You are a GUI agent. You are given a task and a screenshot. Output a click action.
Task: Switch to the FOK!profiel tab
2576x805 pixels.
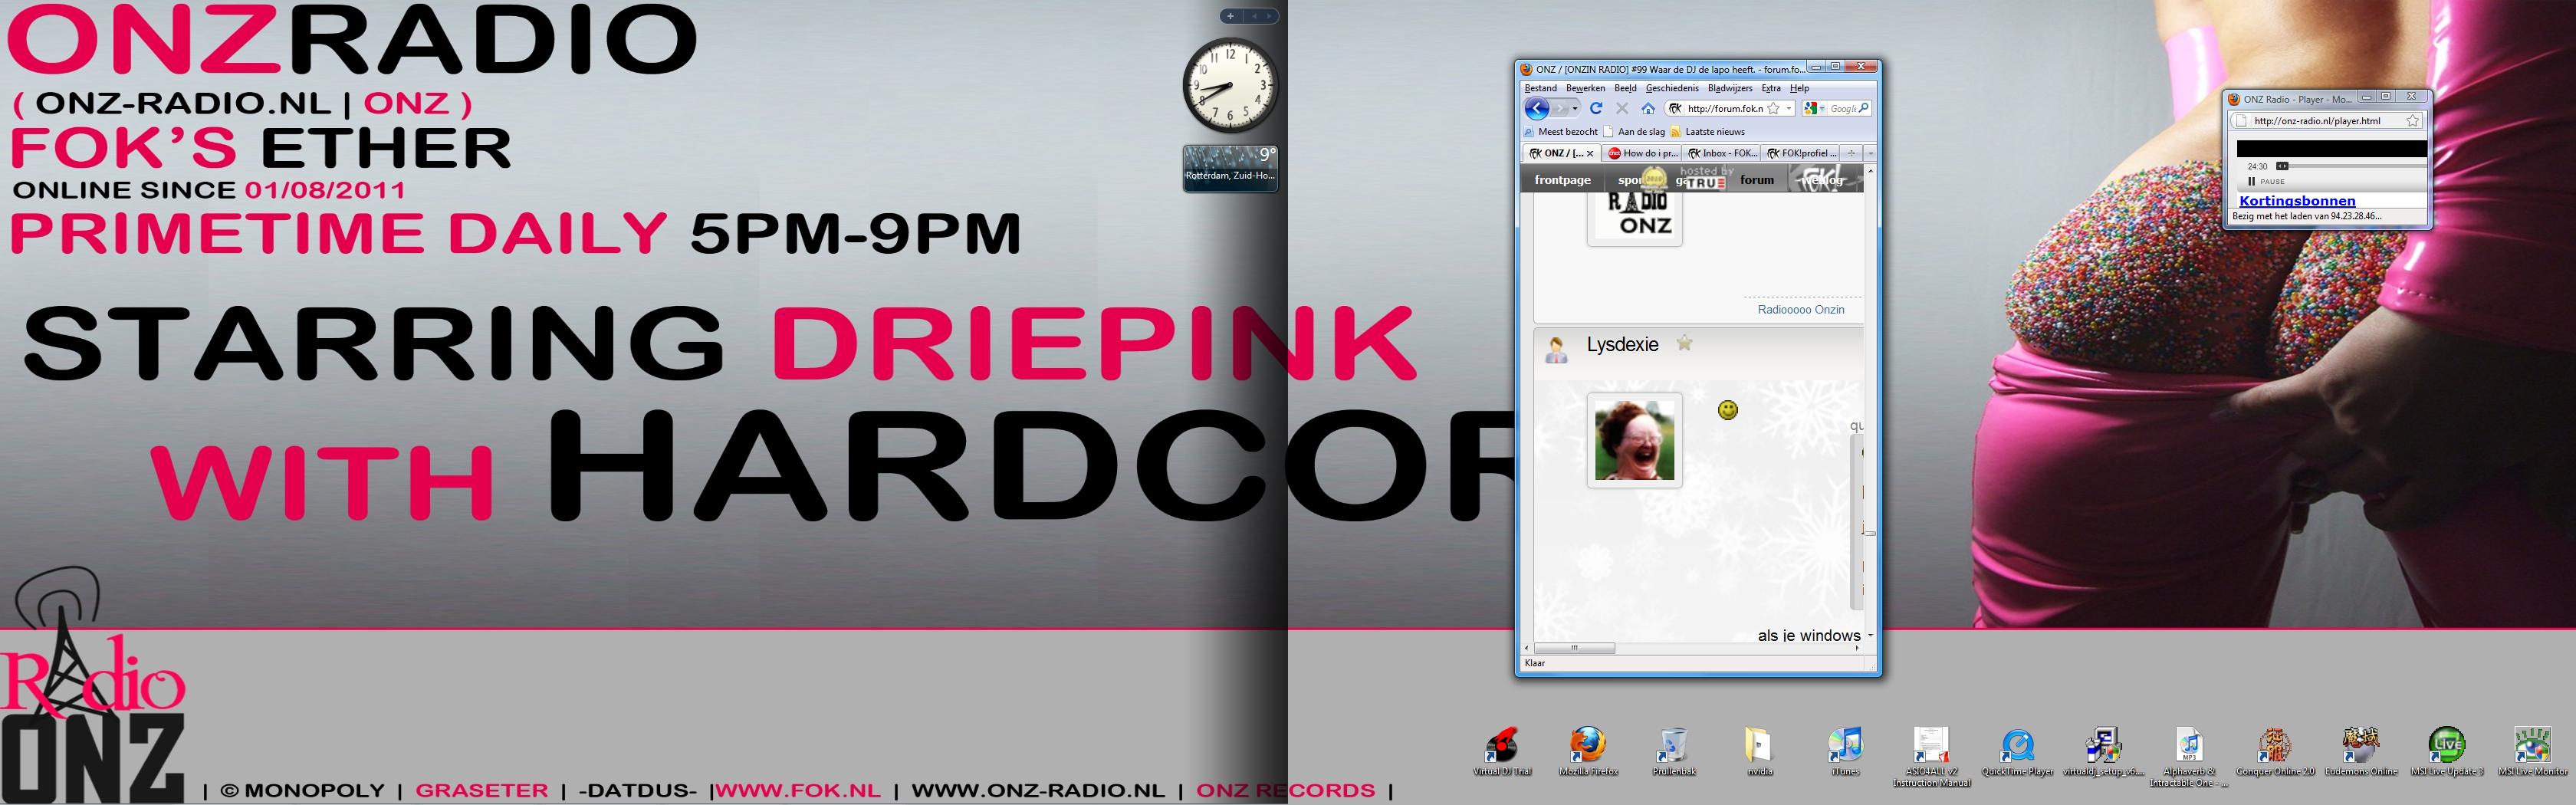pos(1801,154)
